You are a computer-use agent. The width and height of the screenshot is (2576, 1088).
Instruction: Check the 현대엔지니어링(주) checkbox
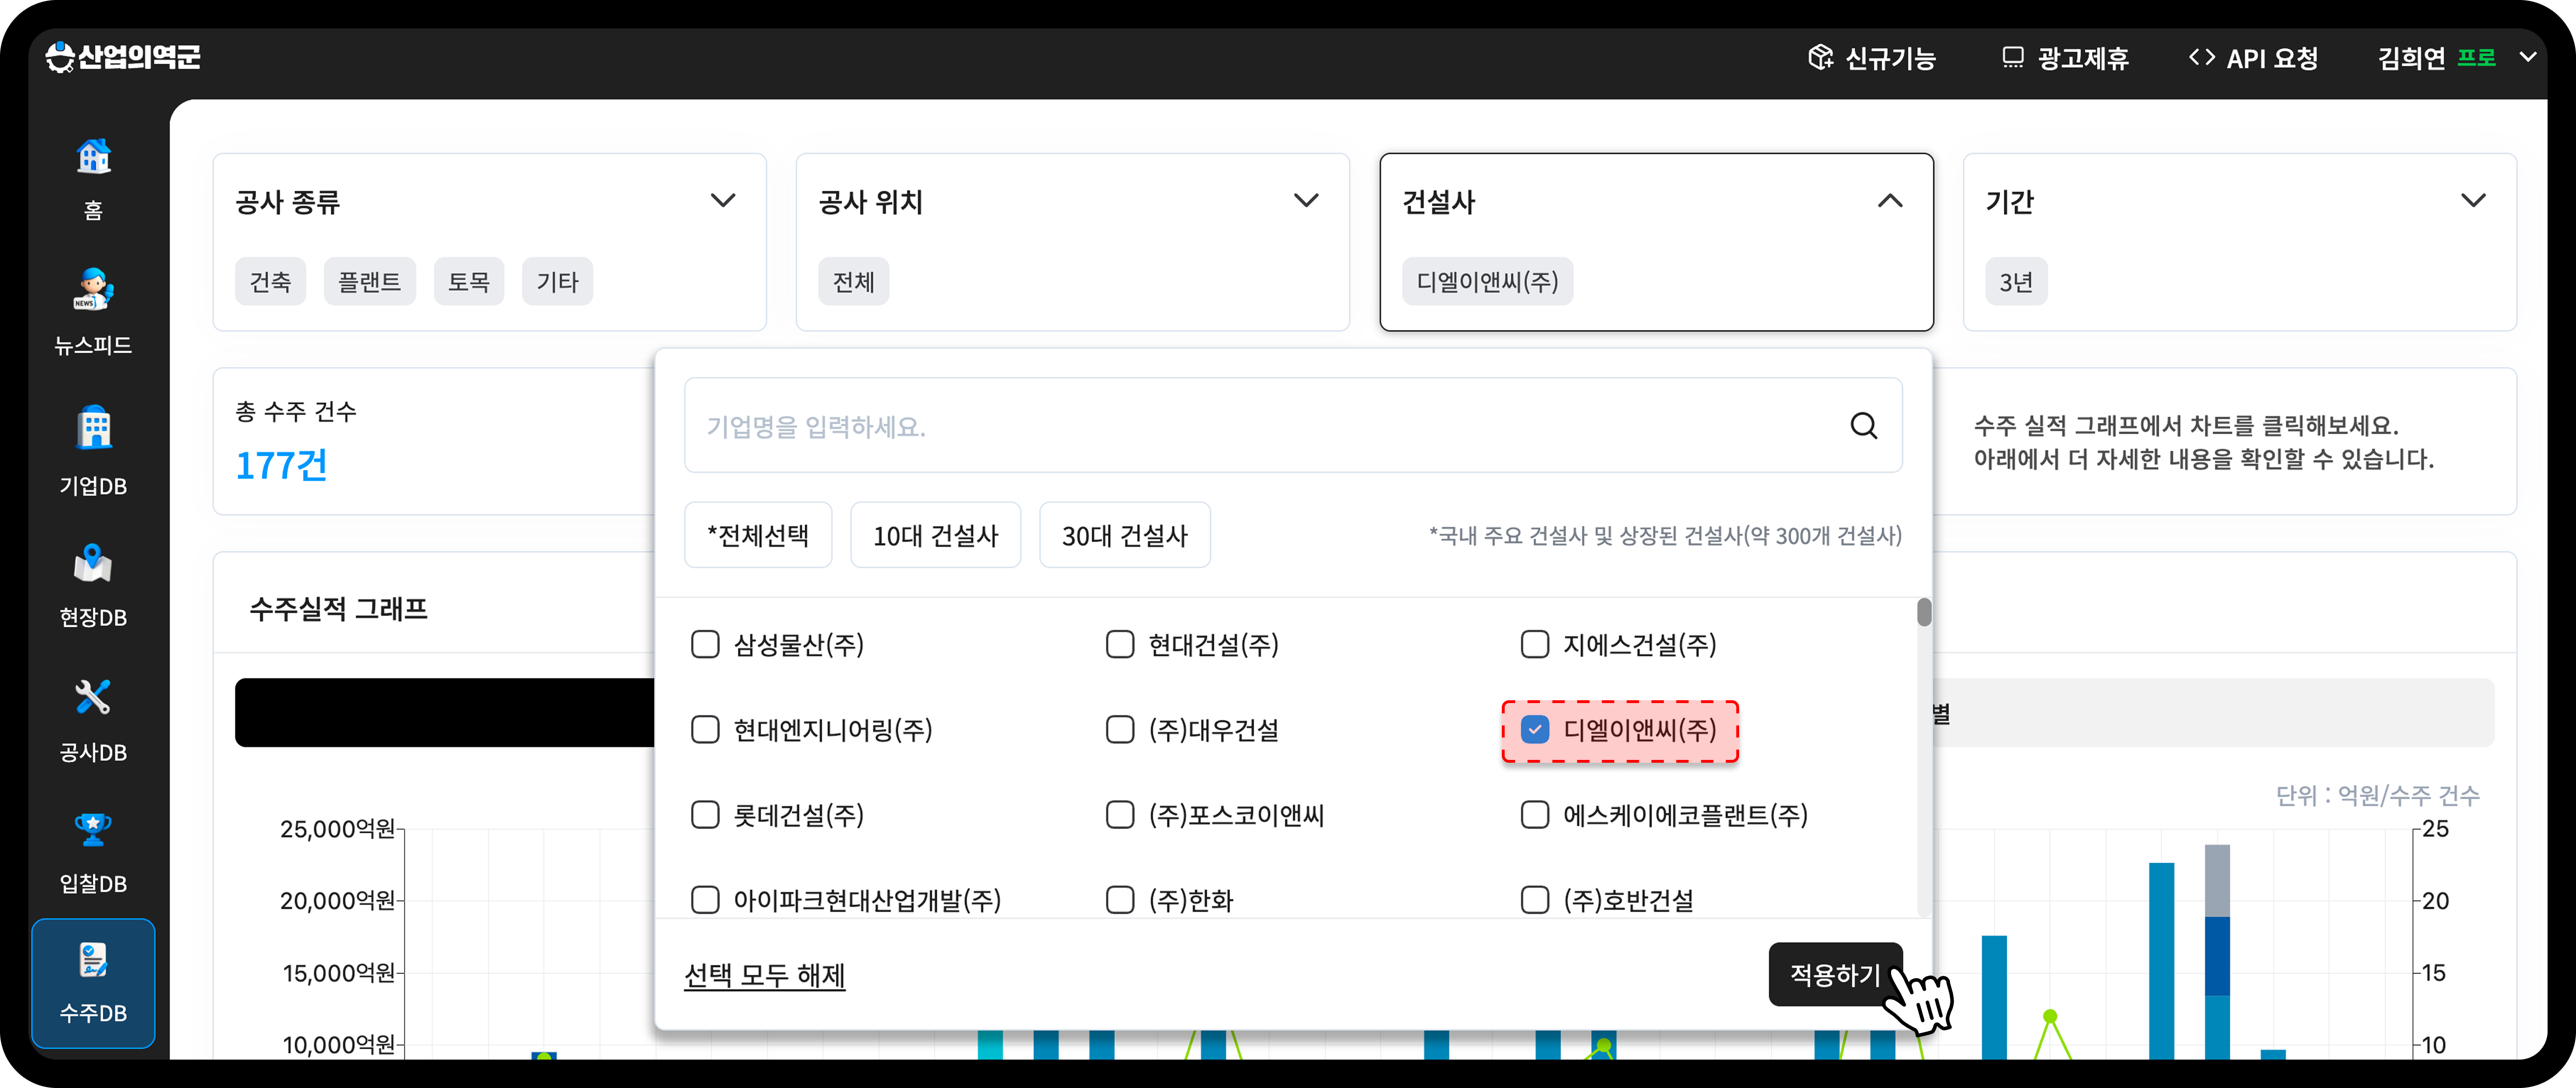coord(705,729)
